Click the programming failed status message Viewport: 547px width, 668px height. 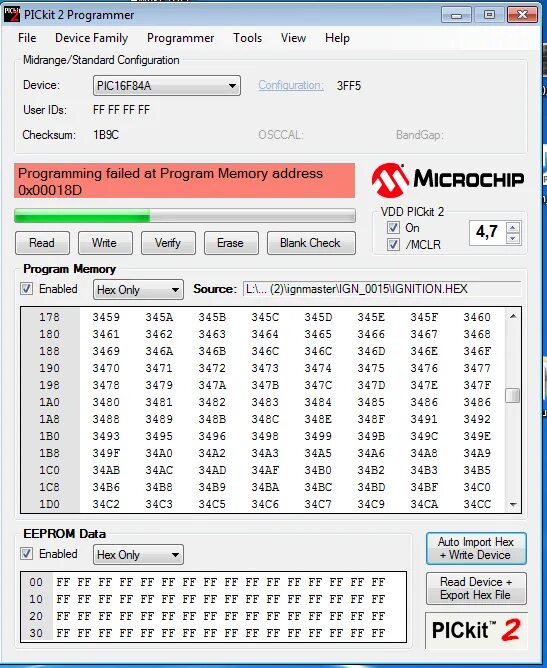pos(184,181)
